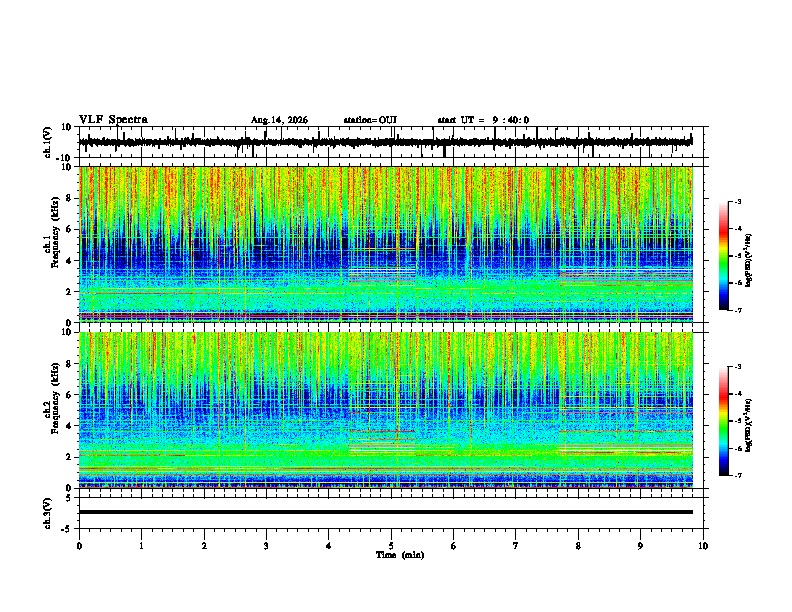792x612 pixels.
Task: Select the "start UT = 9 : 40: 0" text
Action: (483, 120)
